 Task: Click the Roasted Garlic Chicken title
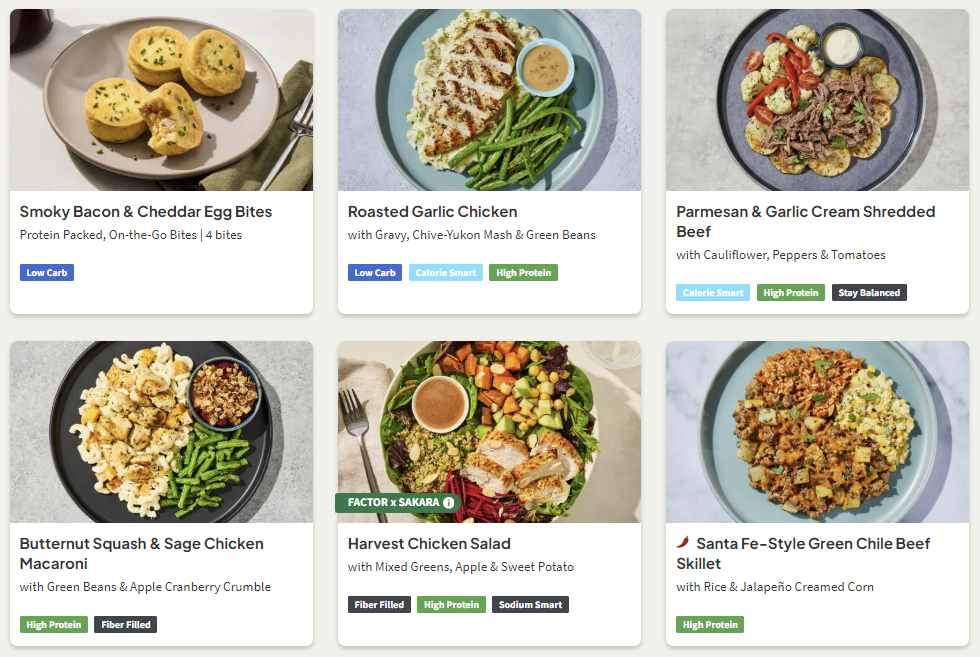[x=432, y=212]
